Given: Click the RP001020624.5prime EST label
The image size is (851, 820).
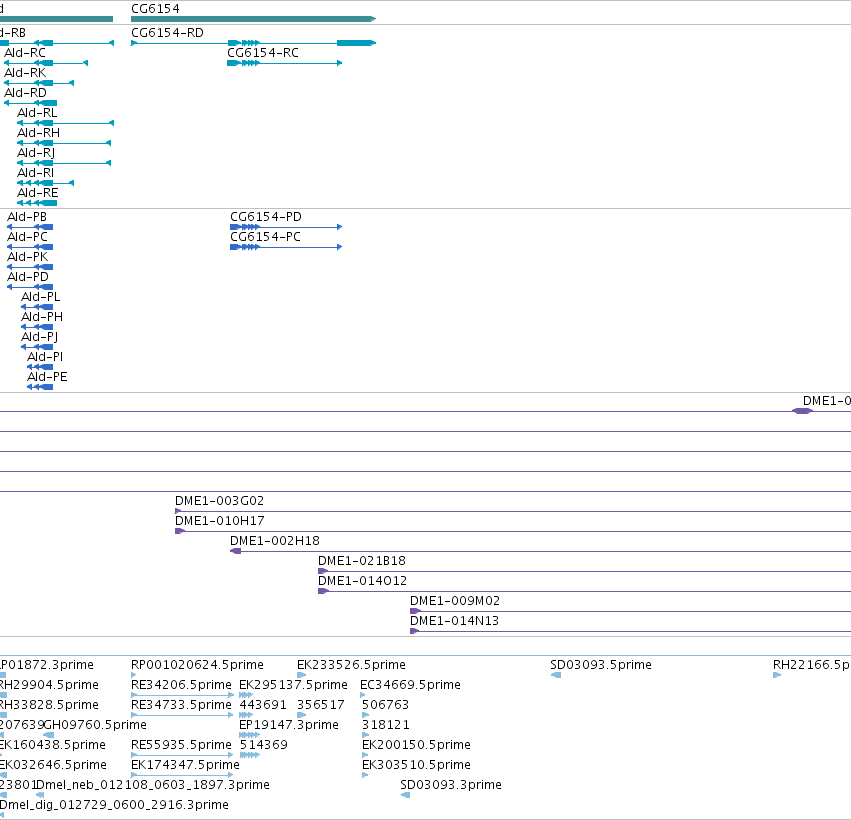Looking at the screenshot, I should (x=198, y=665).
